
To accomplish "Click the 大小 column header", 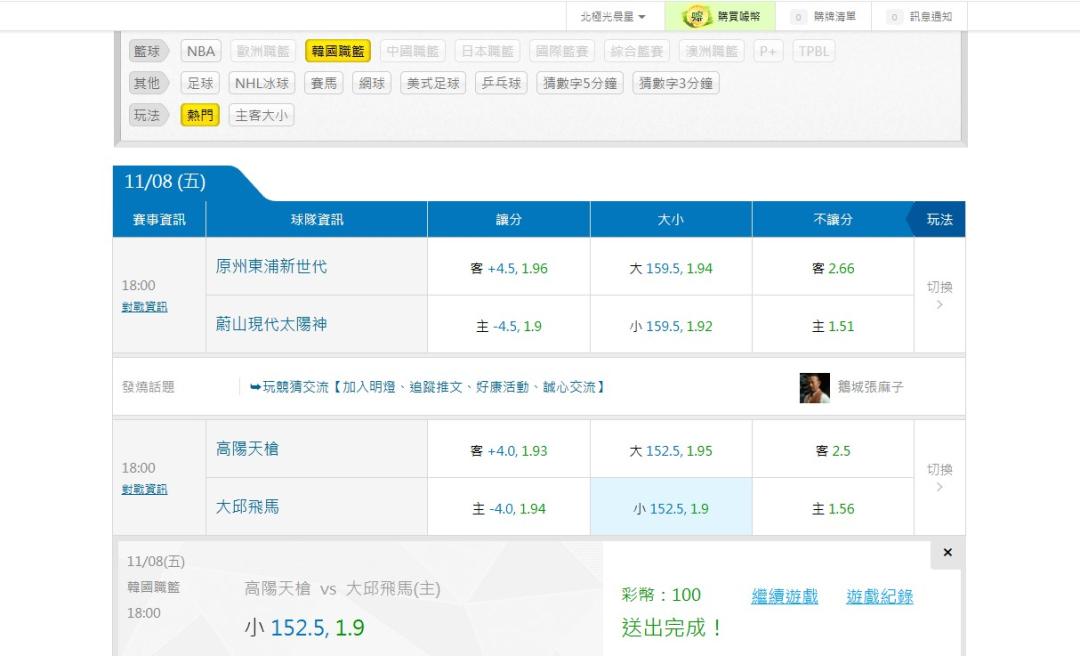I will (671, 219).
